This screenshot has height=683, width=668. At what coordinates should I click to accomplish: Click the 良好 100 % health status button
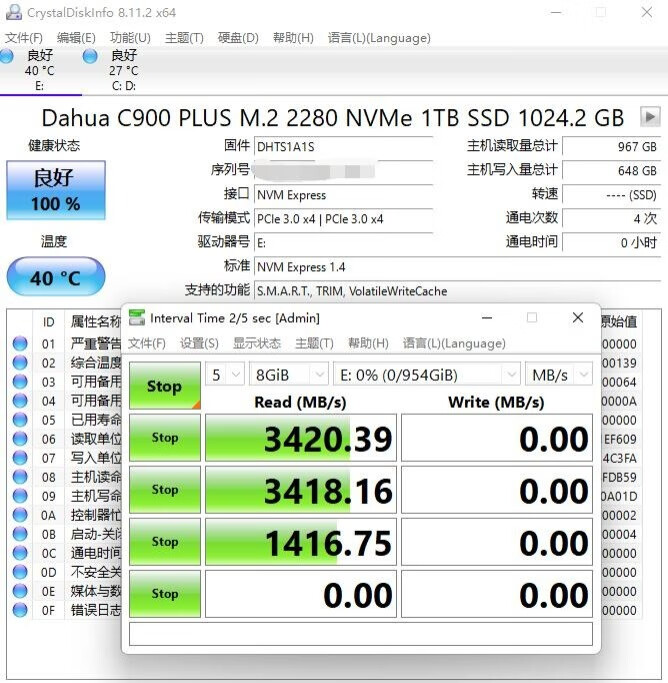(x=56, y=190)
